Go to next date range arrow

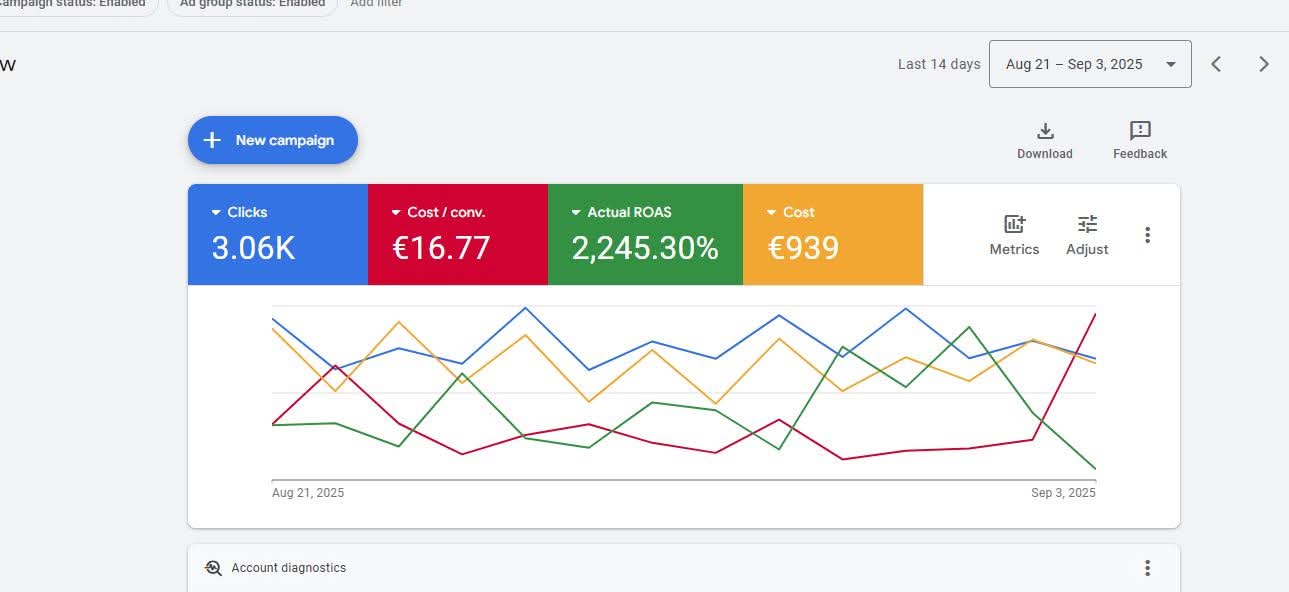(x=1264, y=64)
